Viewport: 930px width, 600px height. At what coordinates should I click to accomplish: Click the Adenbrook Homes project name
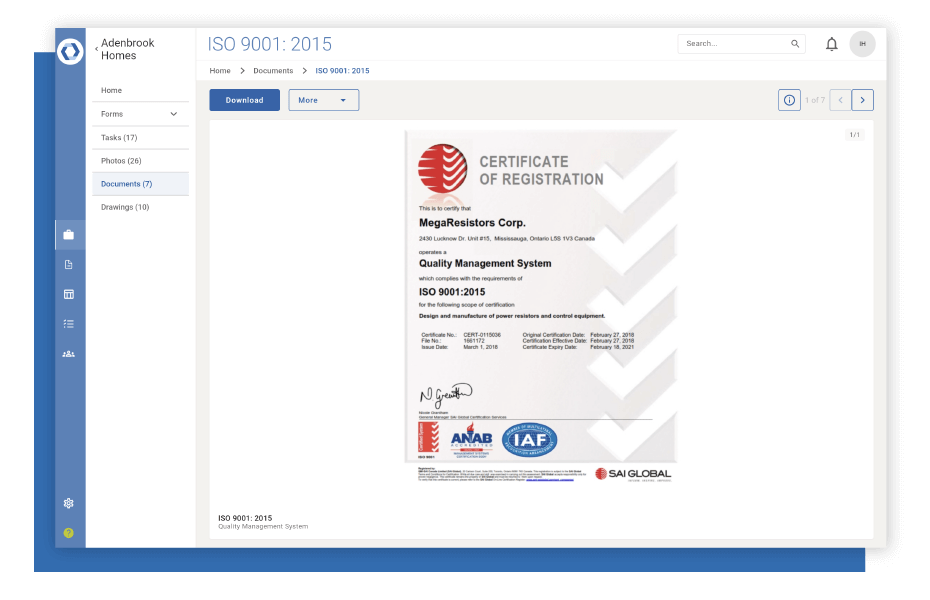pos(128,49)
